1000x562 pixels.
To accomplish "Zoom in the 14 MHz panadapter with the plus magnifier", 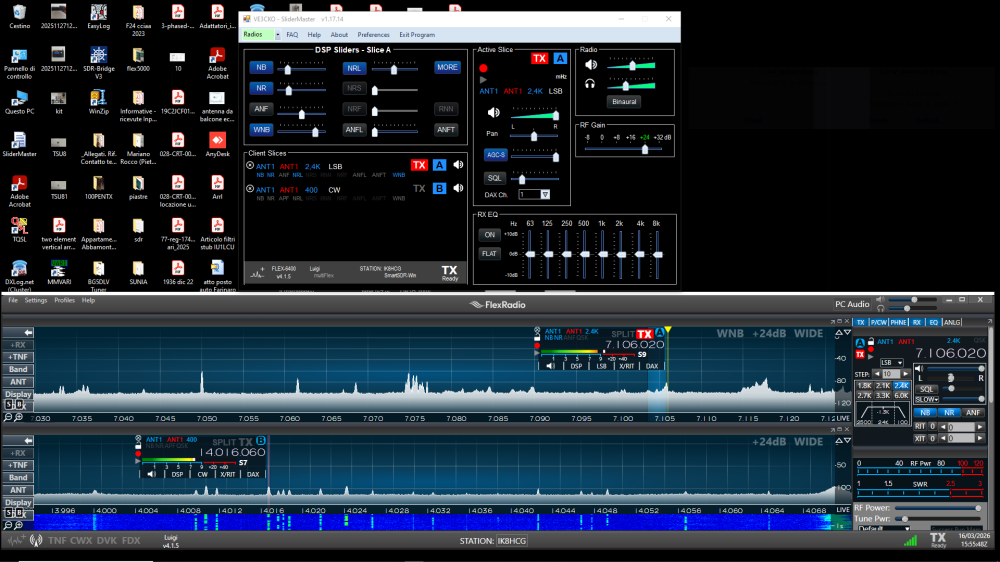I will 18,526.
